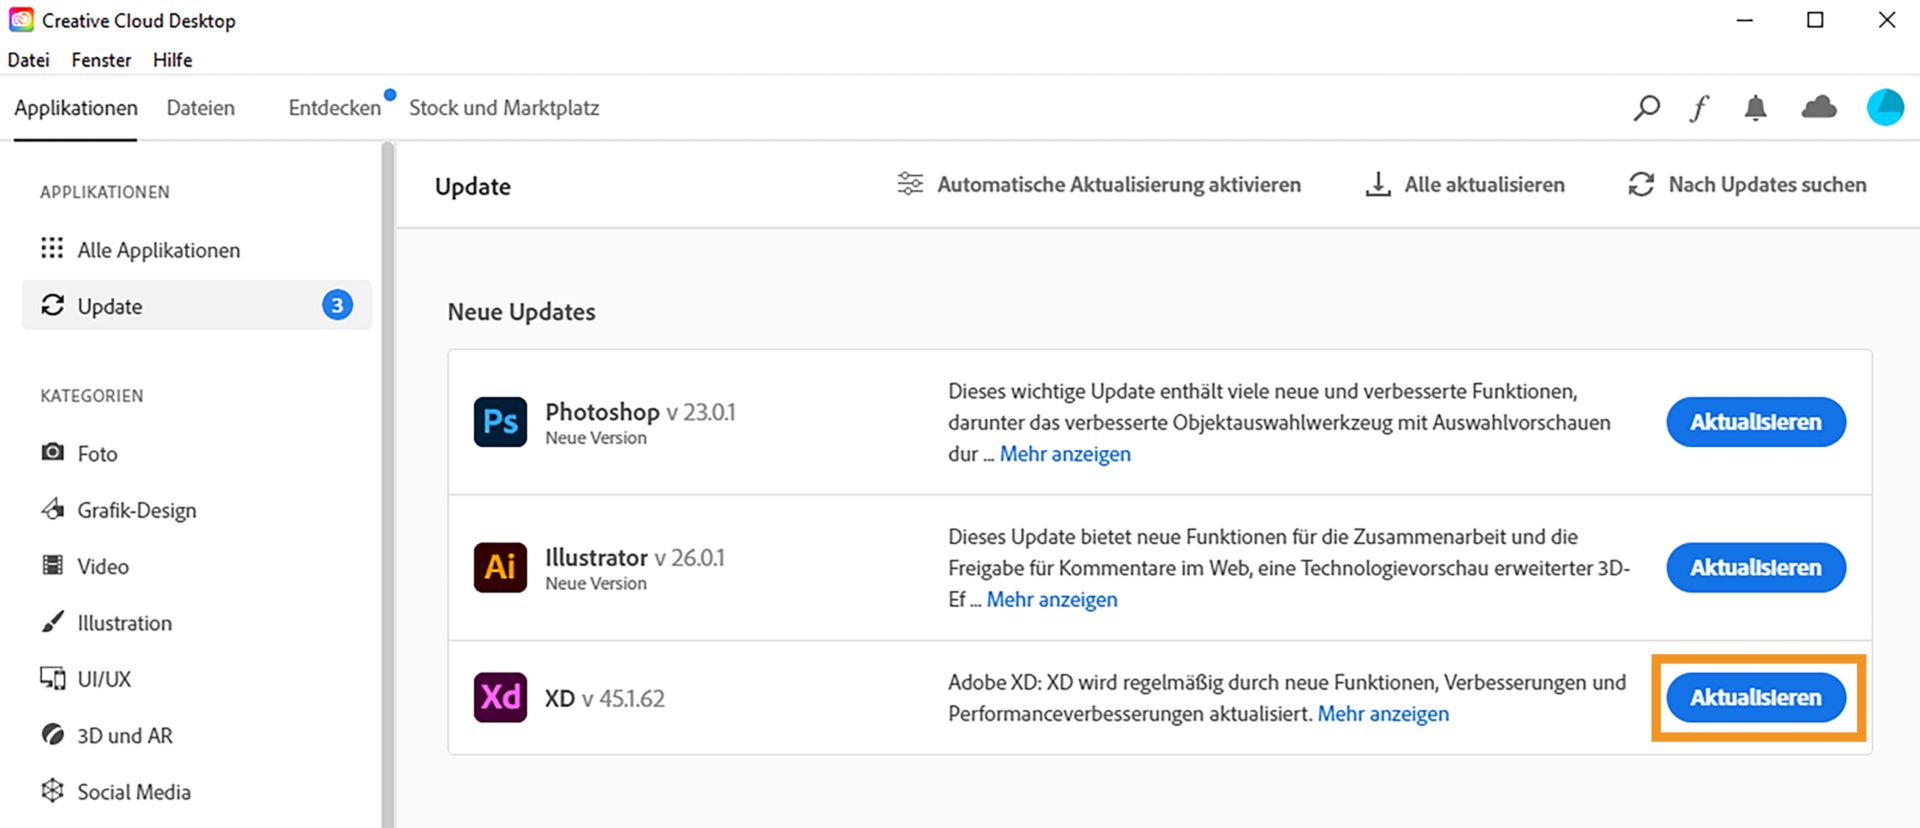Select the Update sidebar entry
1920x828 pixels.
pos(196,305)
